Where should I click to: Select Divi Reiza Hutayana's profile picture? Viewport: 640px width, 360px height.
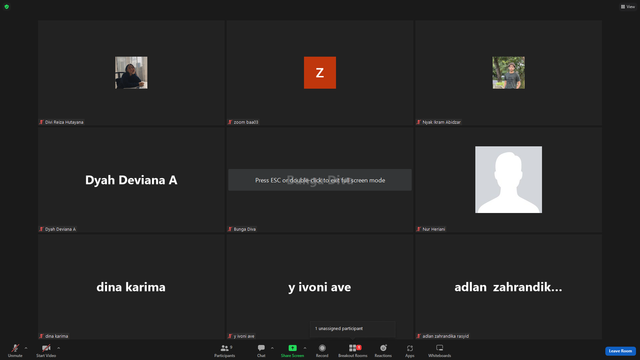(x=131, y=73)
